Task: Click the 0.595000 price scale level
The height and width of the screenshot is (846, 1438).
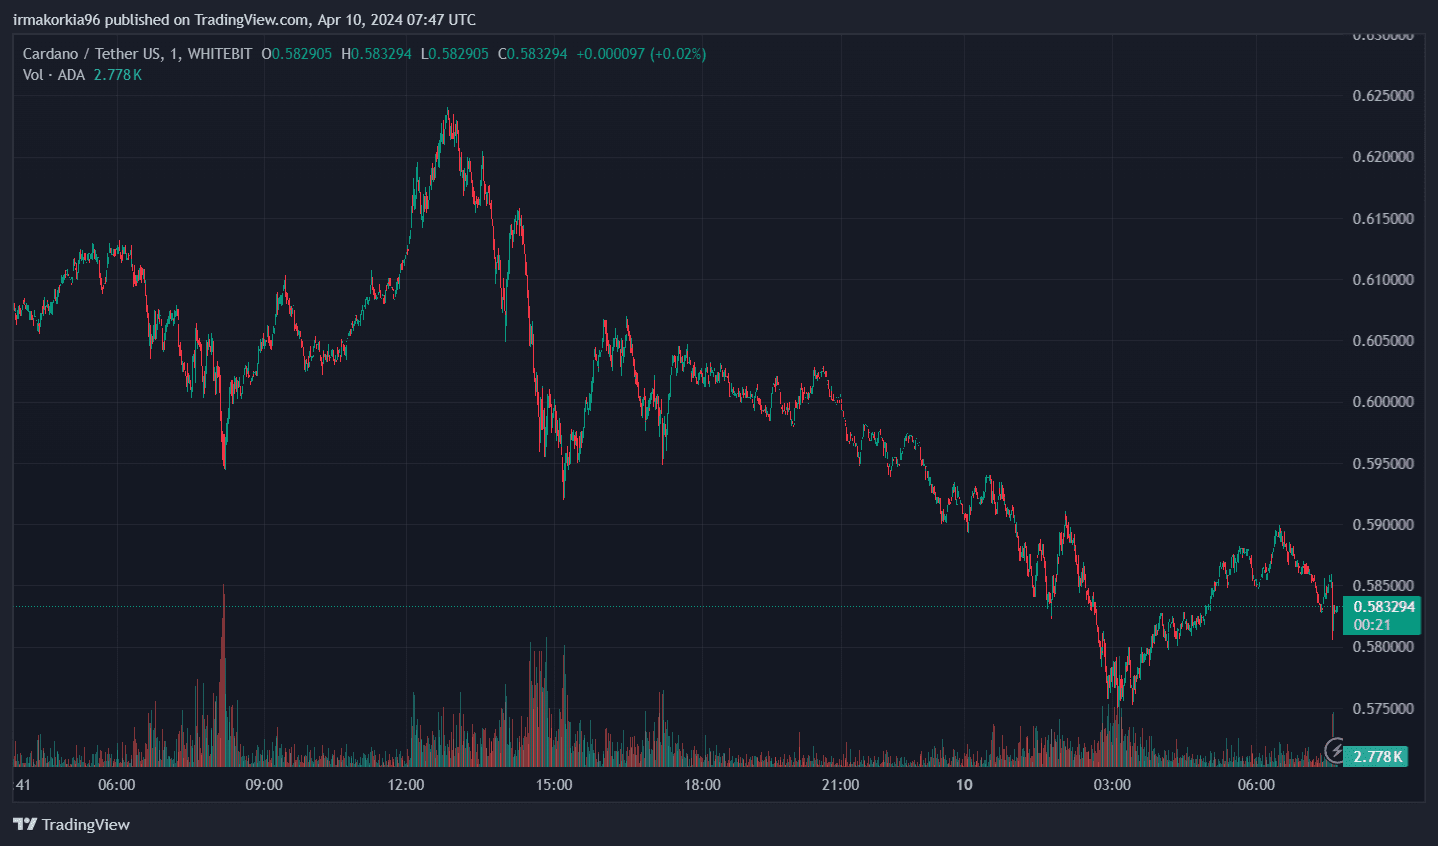Action: [x=1384, y=463]
